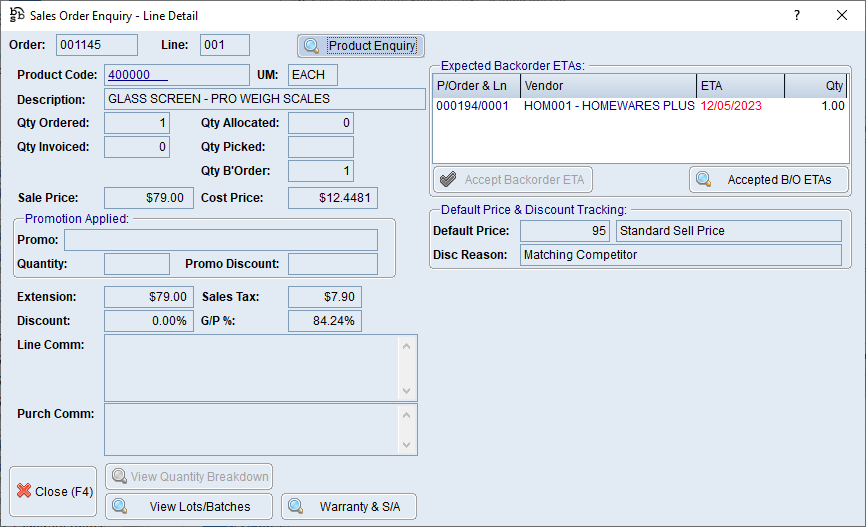Click the Product Enquiry magnifier icon
The height and width of the screenshot is (527, 866).
[311, 46]
